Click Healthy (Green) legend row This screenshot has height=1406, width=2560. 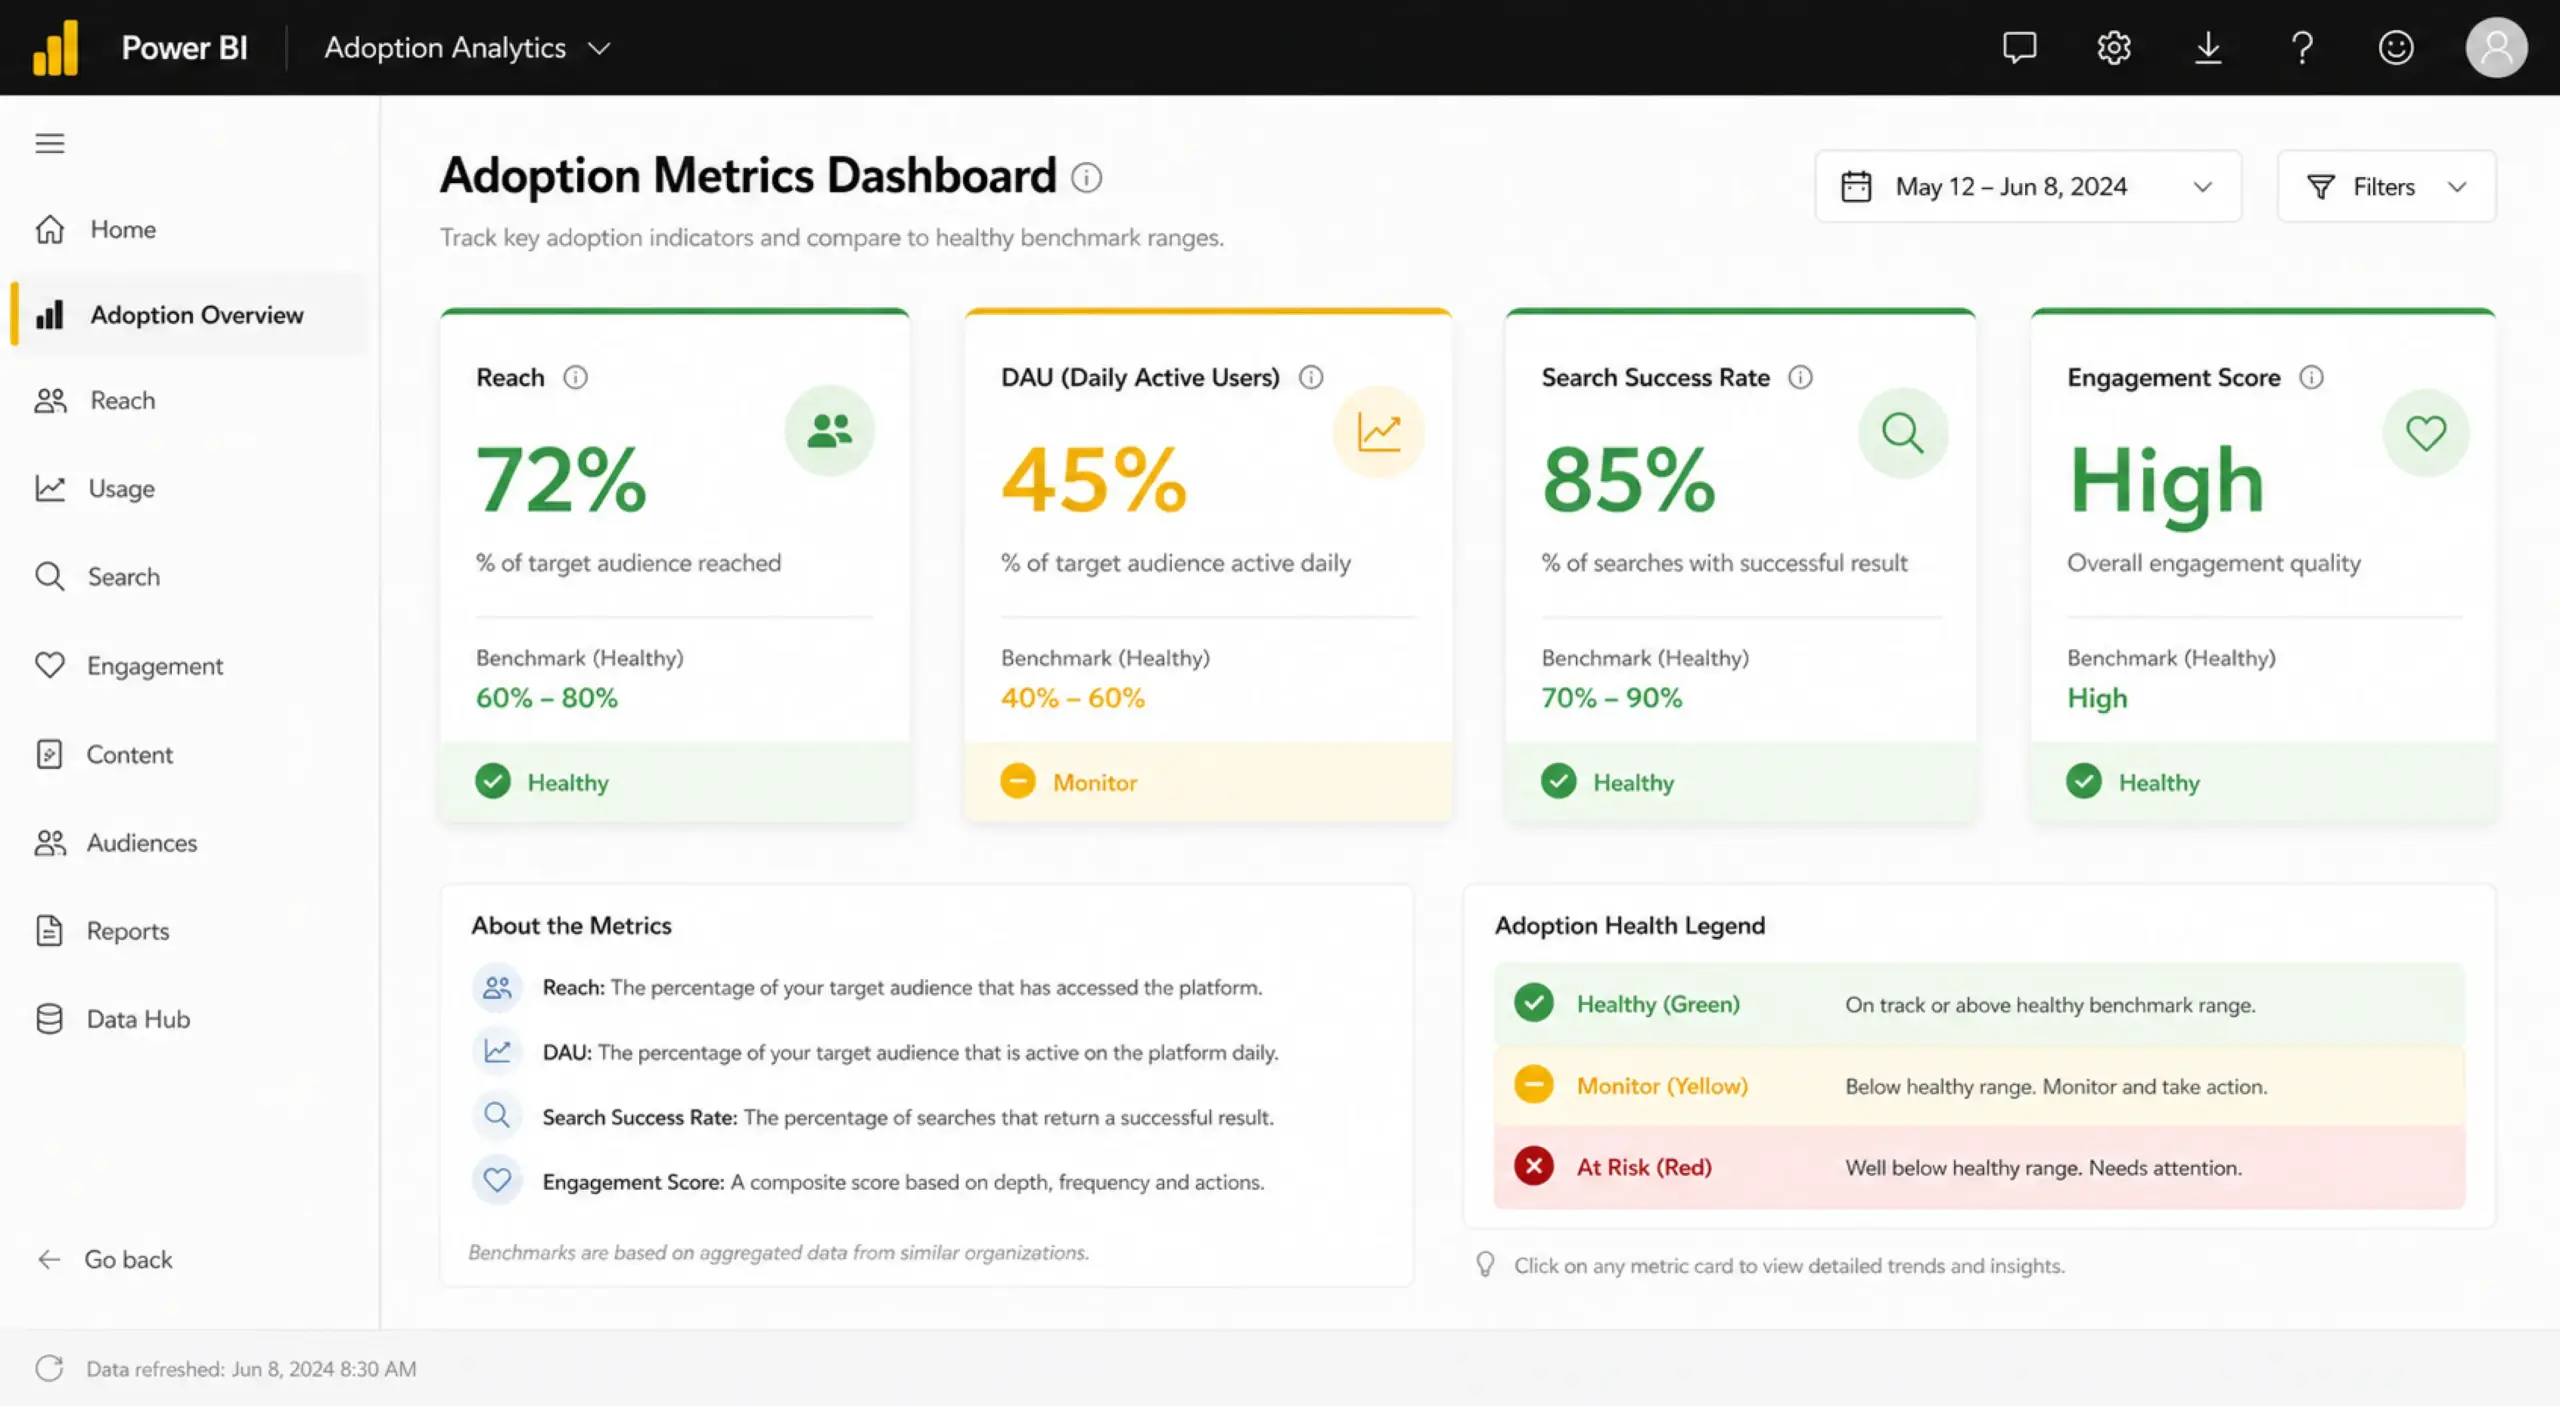(x=1979, y=1004)
